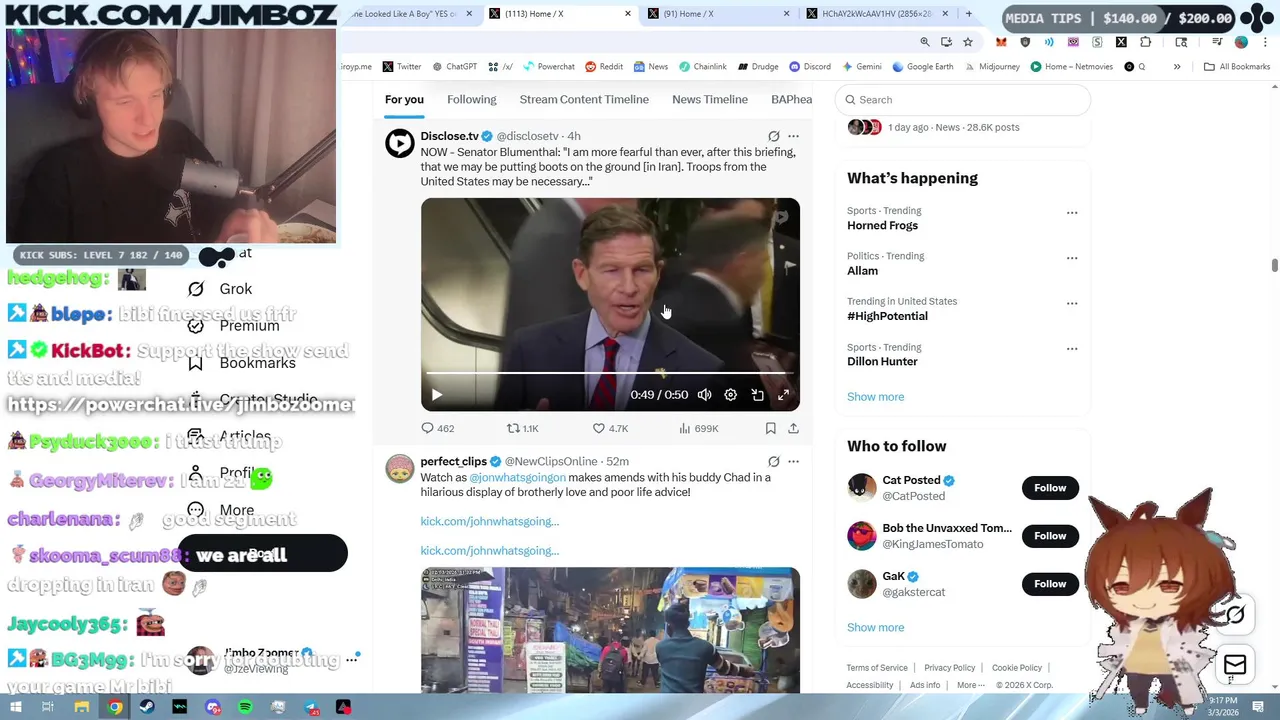Open the News Timeline tab
The image size is (1280, 720).
point(710,99)
